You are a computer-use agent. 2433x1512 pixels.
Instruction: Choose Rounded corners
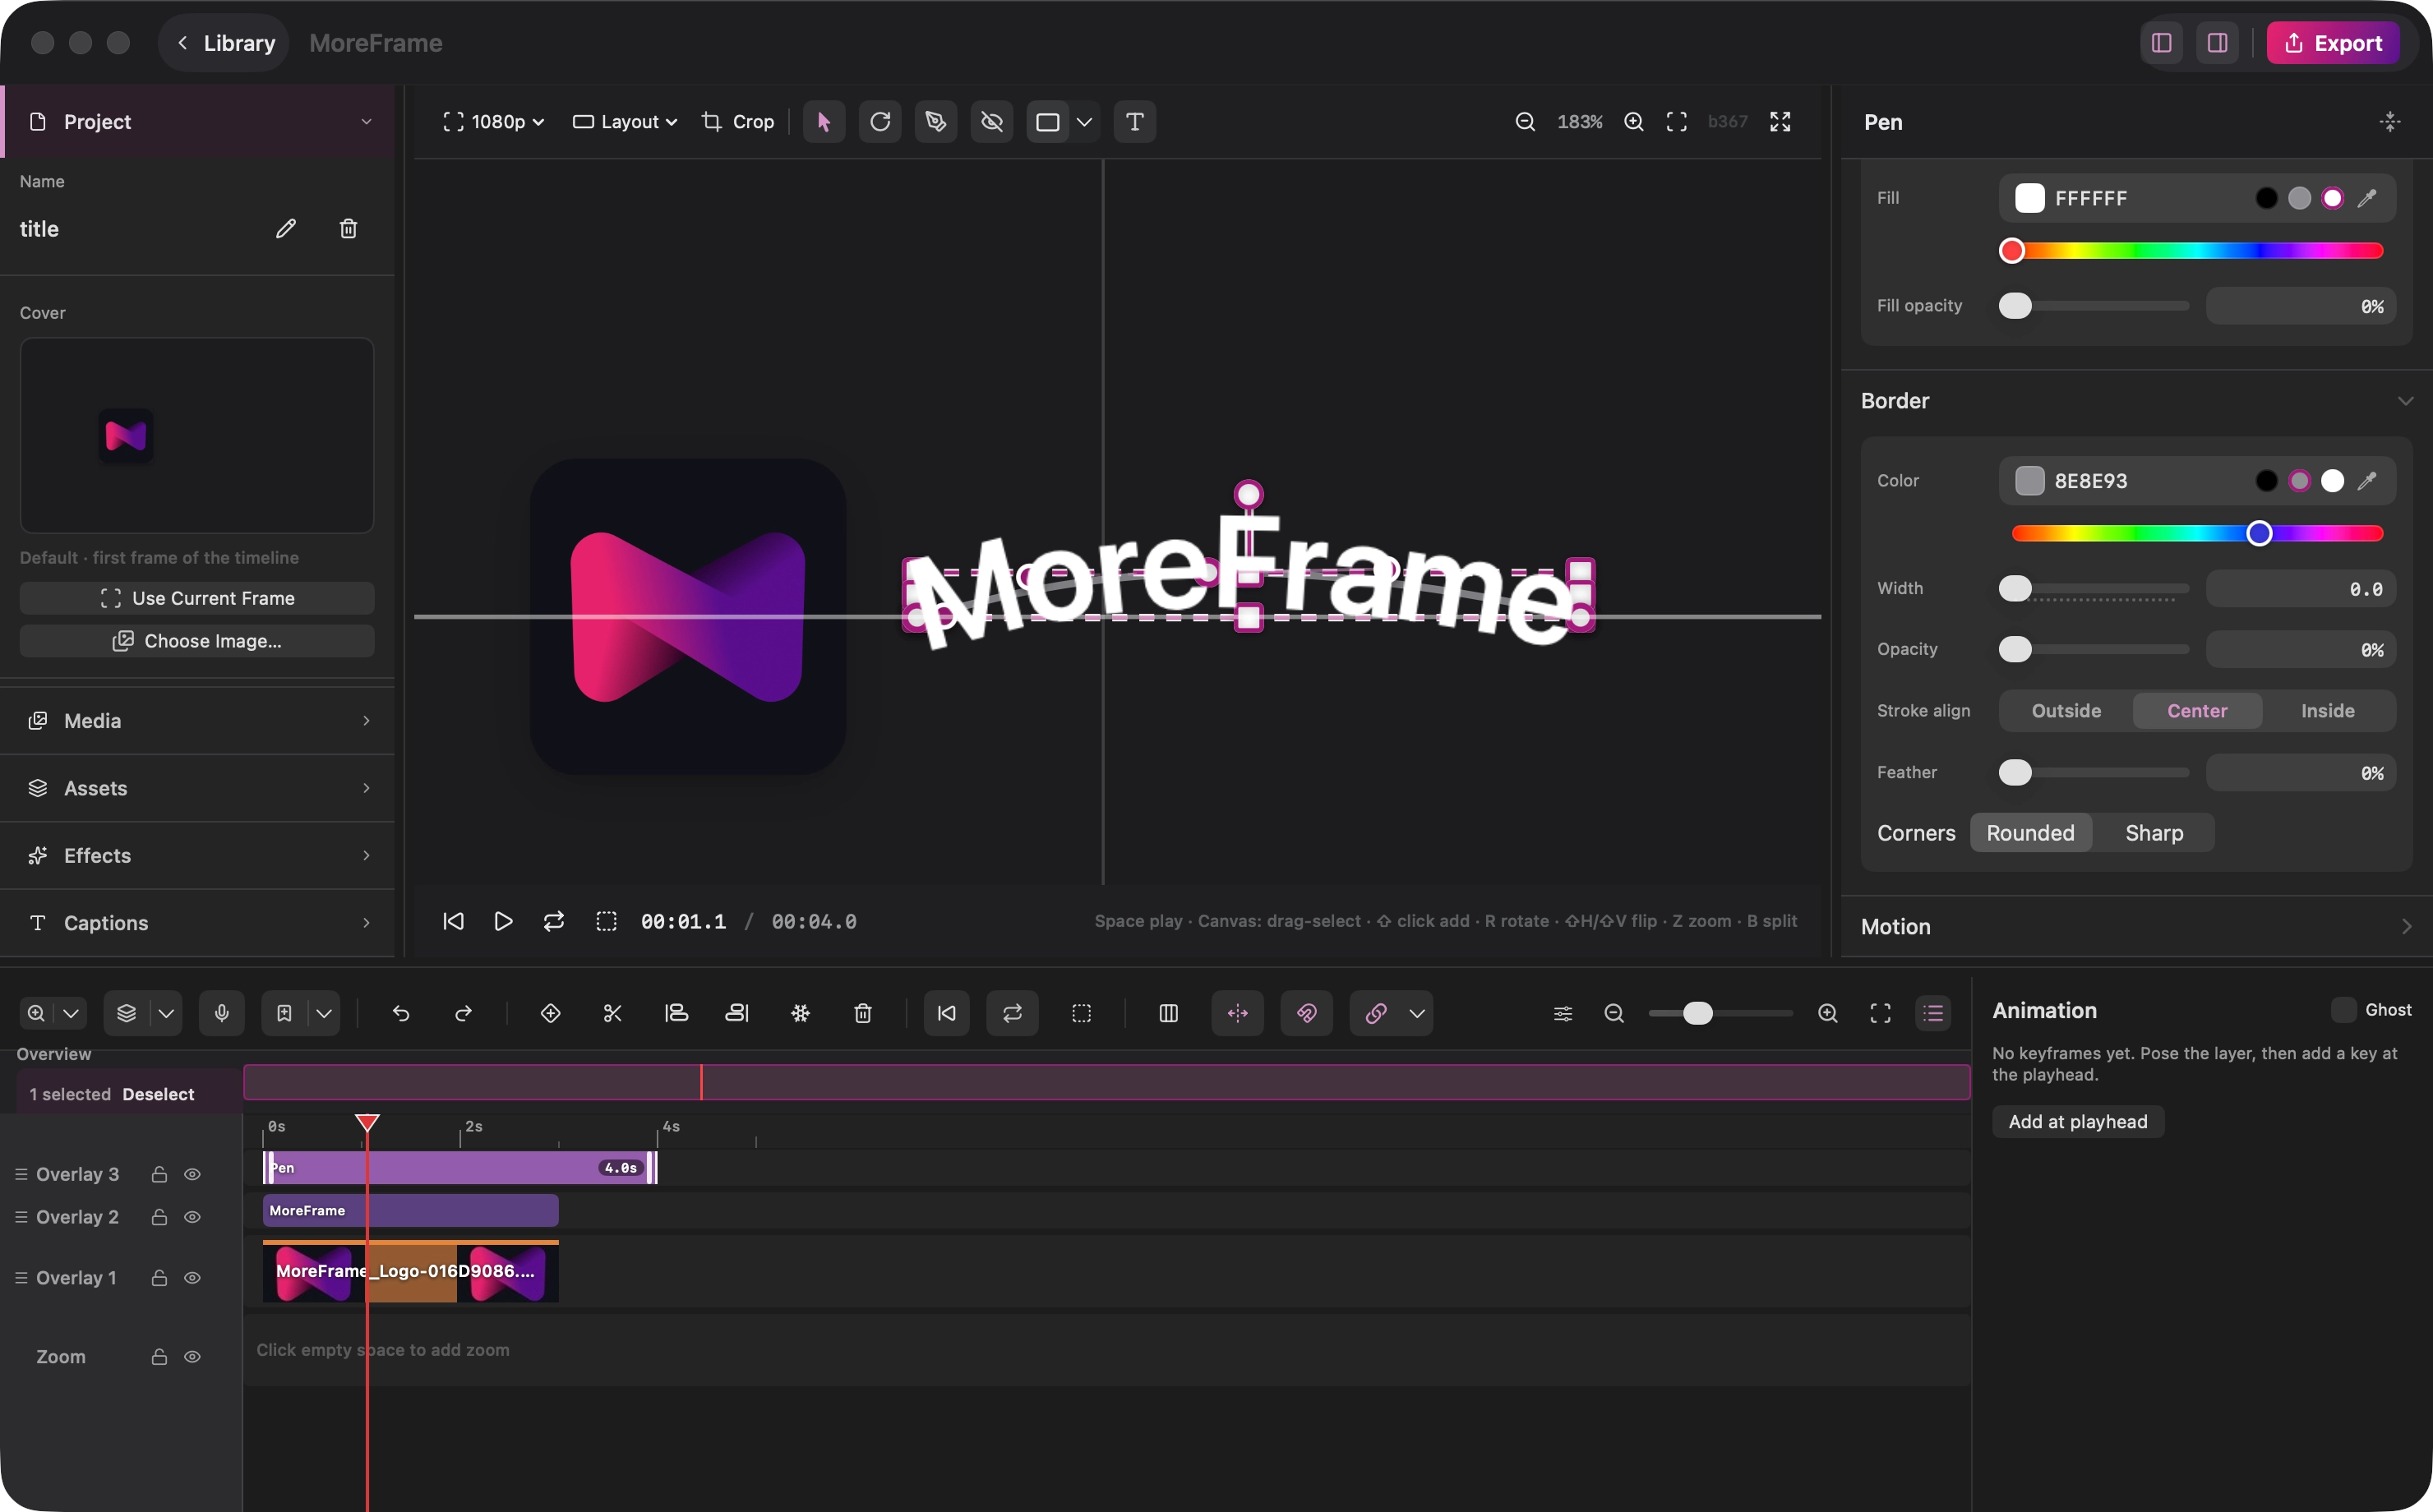pos(2030,833)
